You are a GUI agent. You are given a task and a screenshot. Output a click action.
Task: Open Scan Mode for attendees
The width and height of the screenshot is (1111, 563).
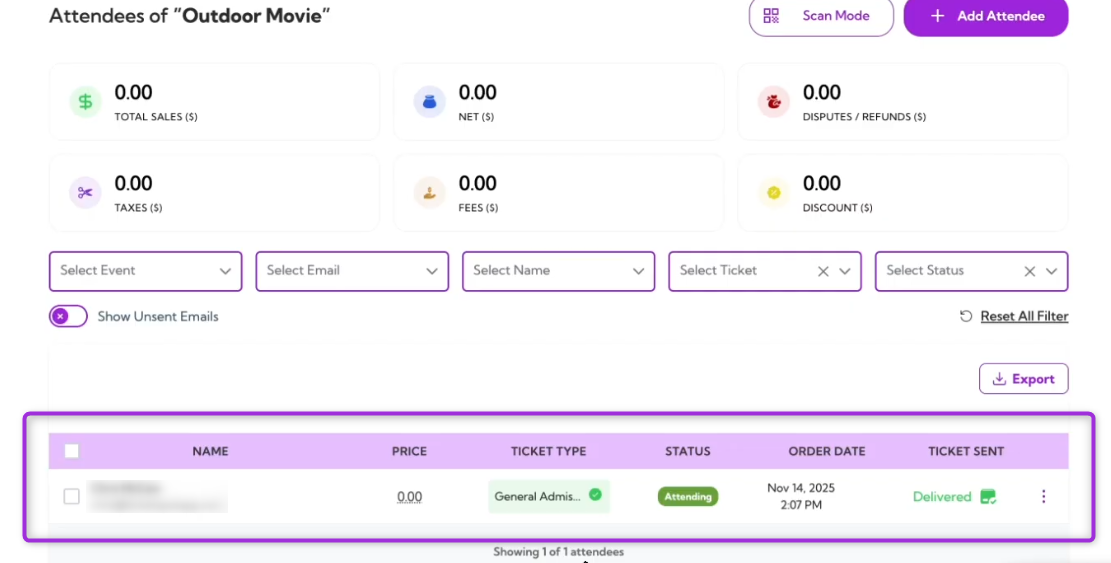[820, 16]
